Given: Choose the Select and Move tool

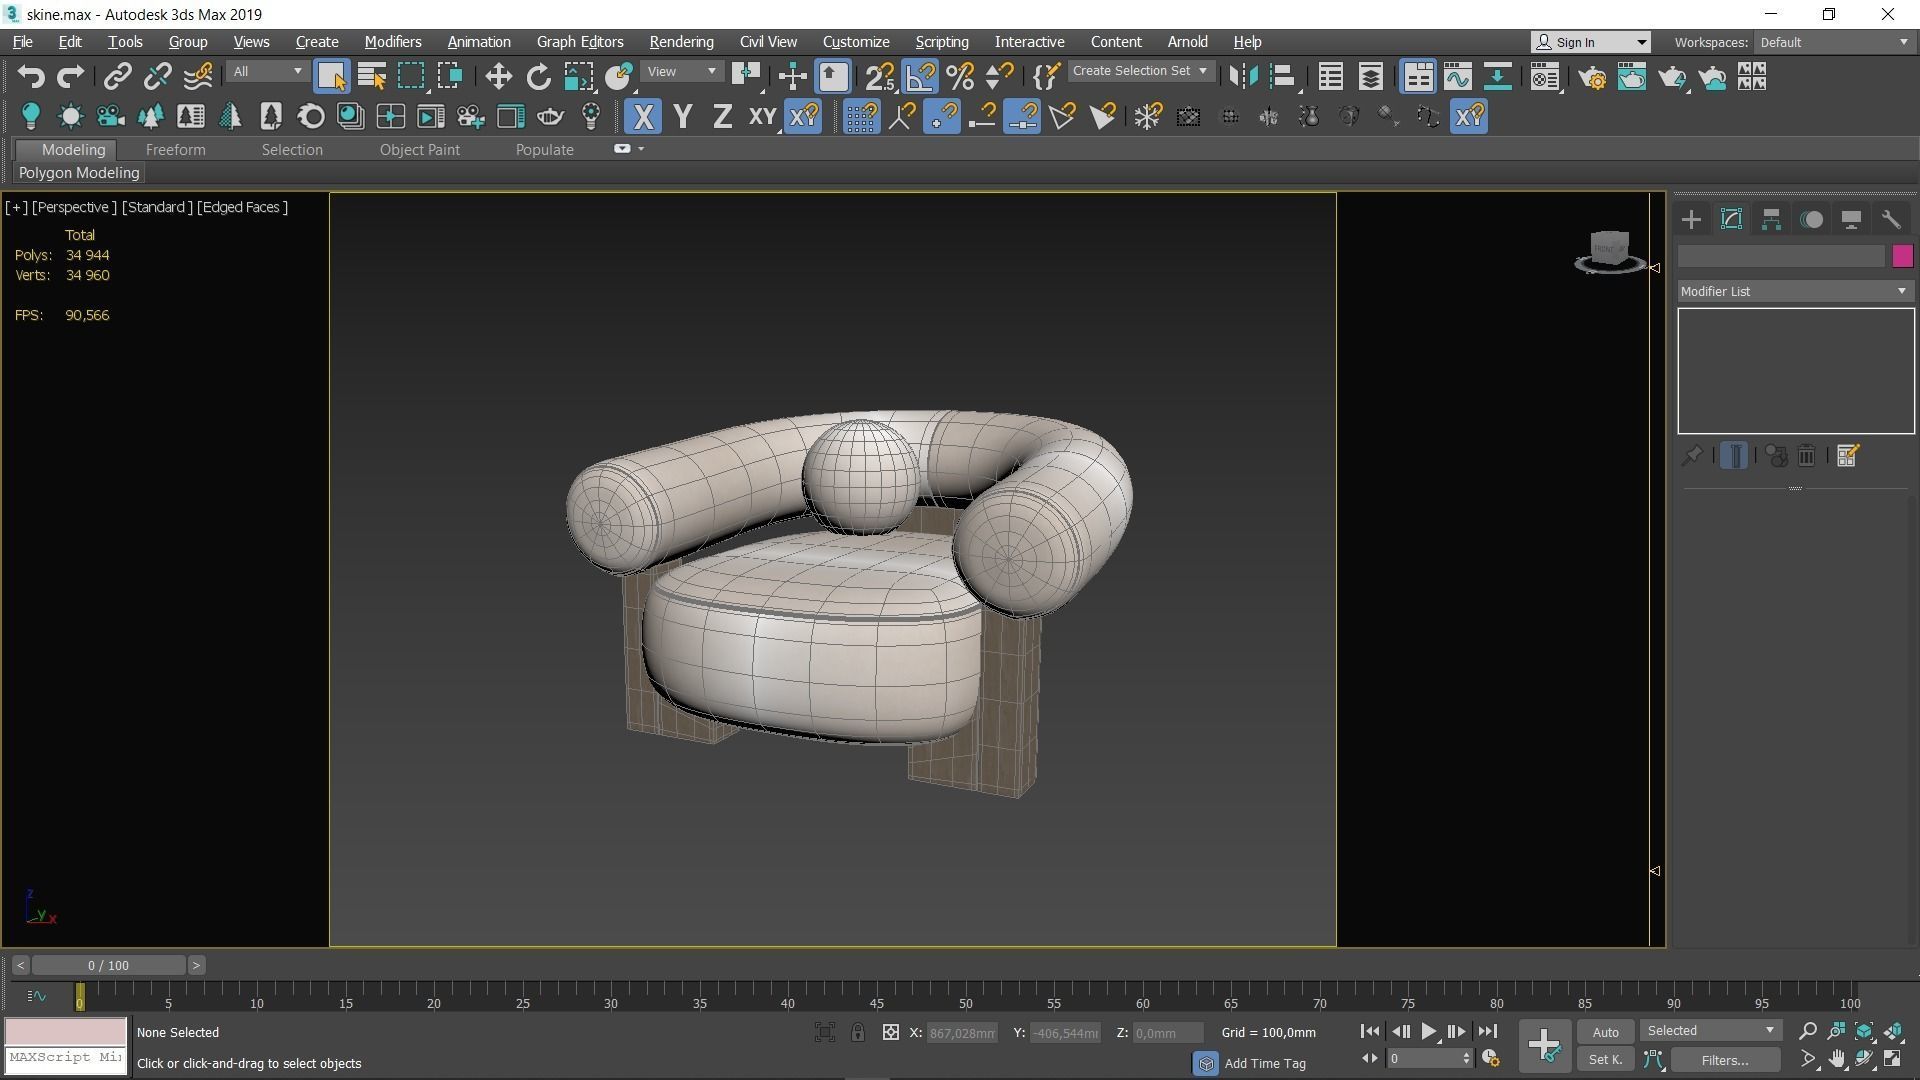Looking at the screenshot, I should click(x=498, y=77).
